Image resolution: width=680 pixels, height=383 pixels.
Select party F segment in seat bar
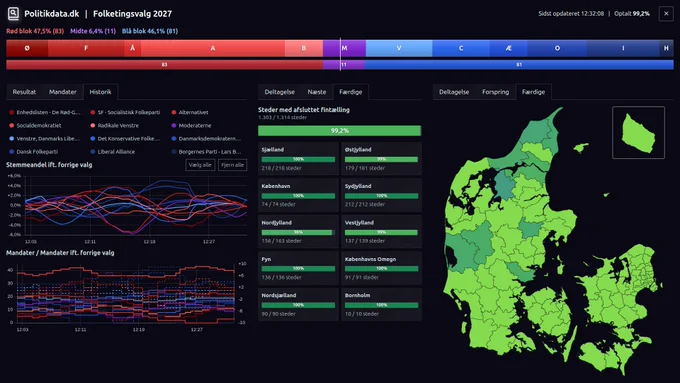[86, 48]
